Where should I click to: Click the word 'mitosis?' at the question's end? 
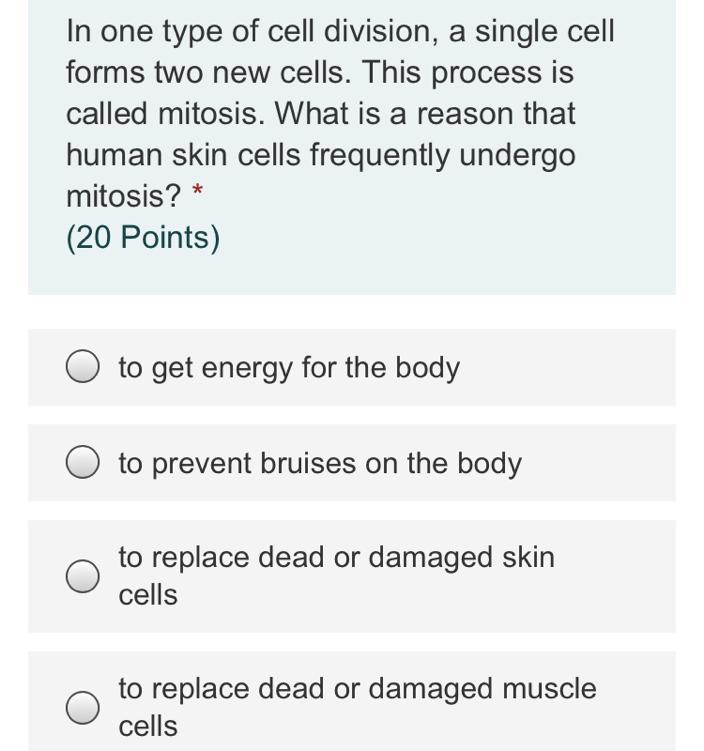pos(124,196)
